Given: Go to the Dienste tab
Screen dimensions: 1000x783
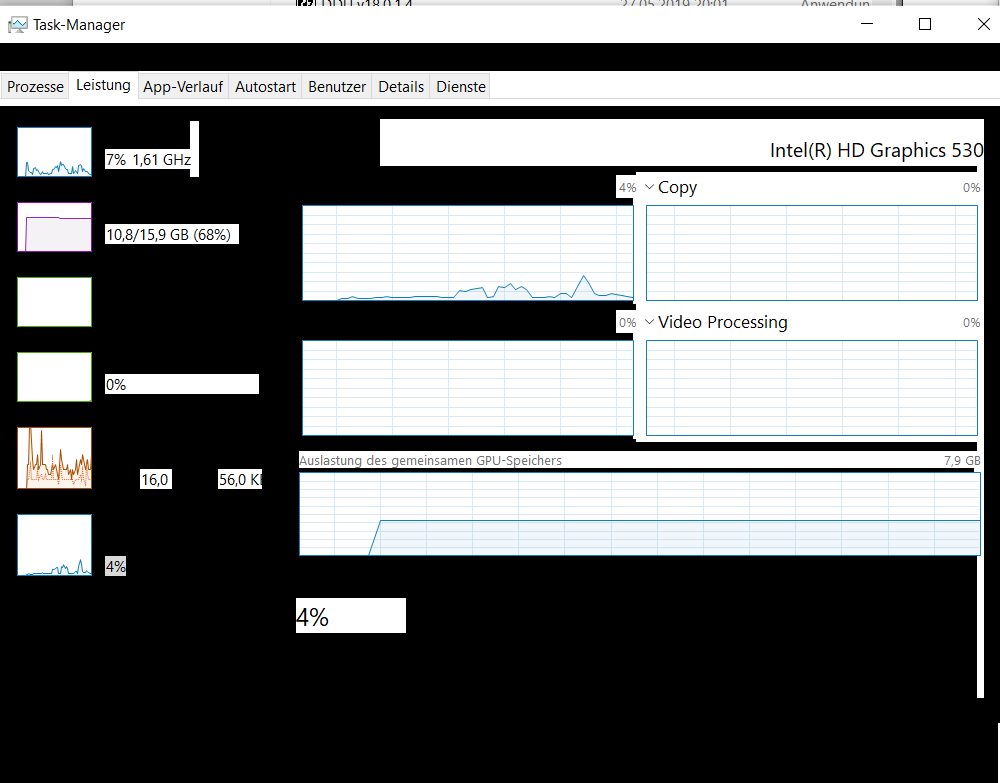Looking at the screenshot, I should [461, 87].
